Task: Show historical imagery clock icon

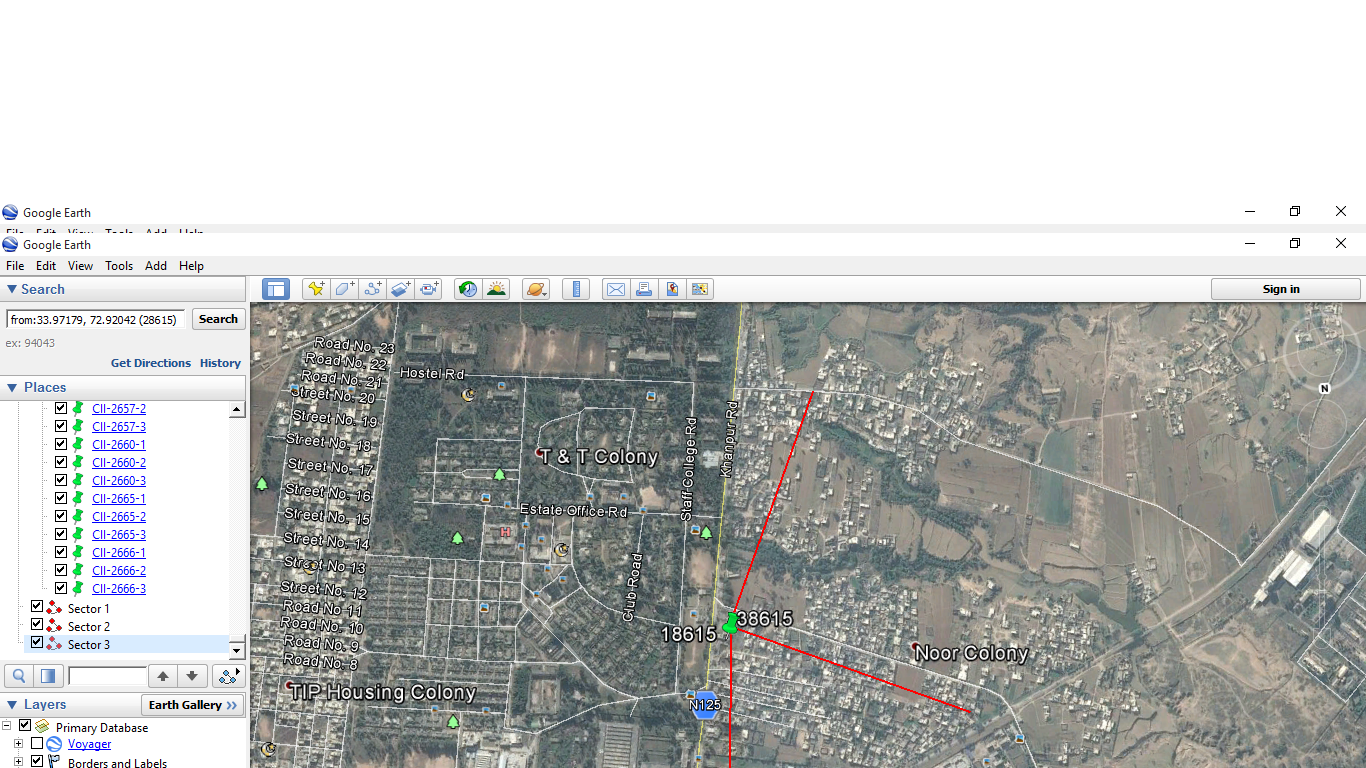Action: 467,289
